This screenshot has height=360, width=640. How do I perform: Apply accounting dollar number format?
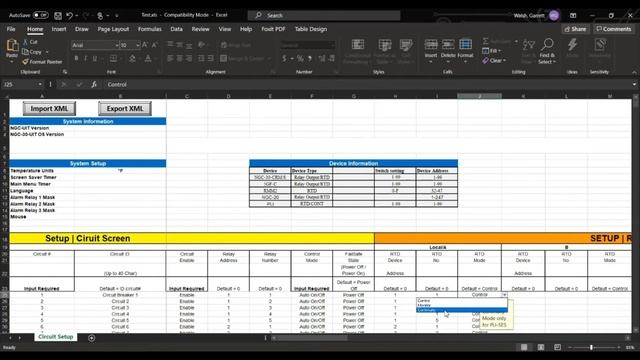(284, 59)
